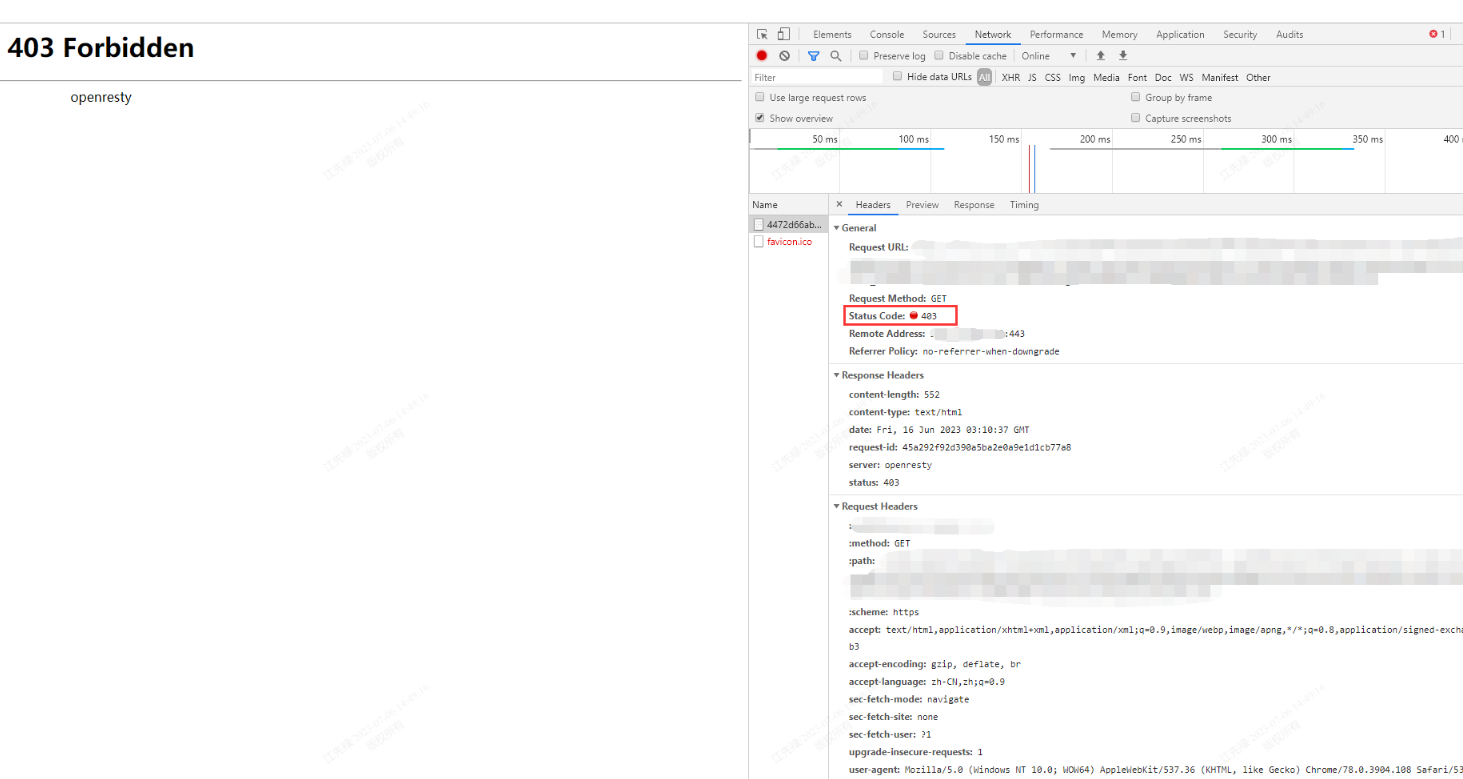Stop recording with the red record button

[x=762, y=56]
